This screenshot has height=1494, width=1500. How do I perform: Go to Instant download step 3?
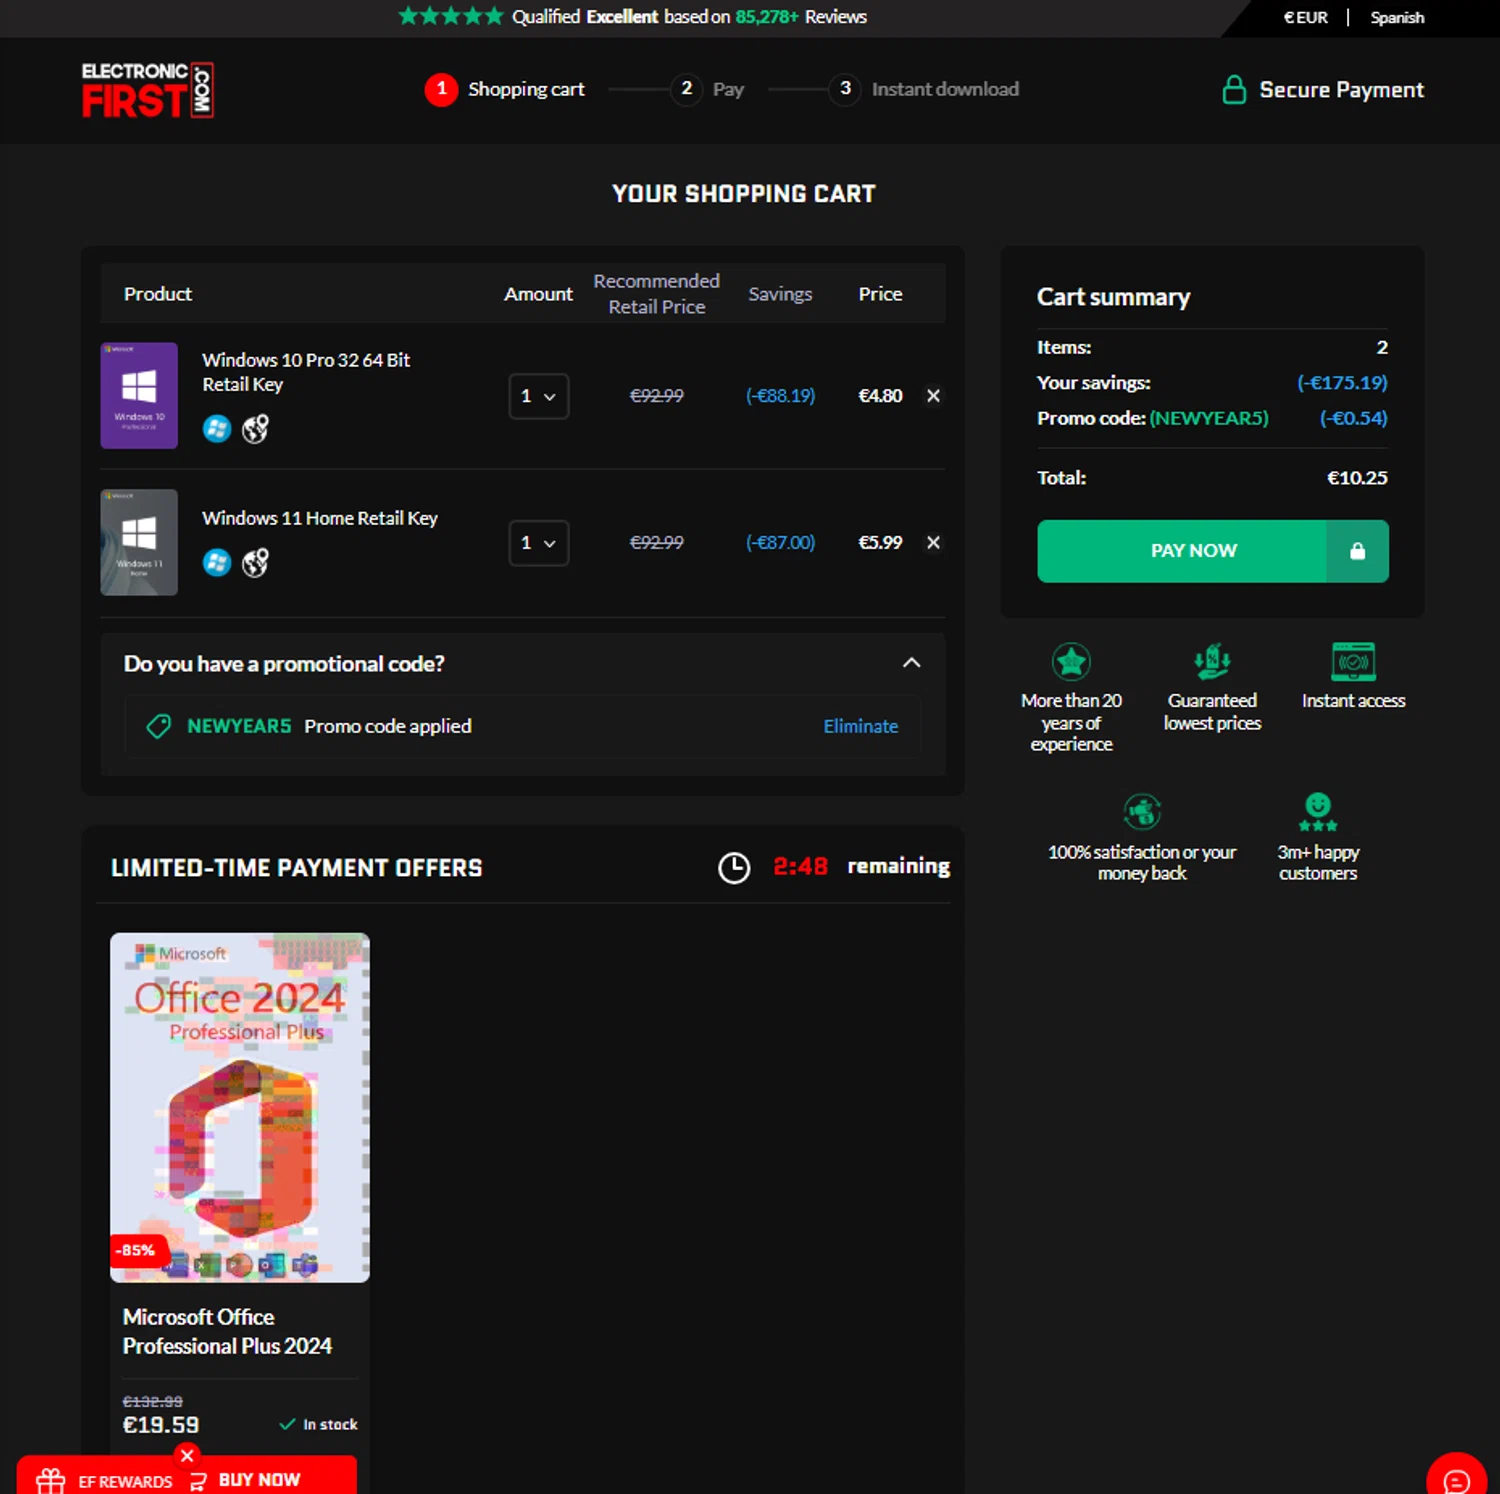pos(924,89)
